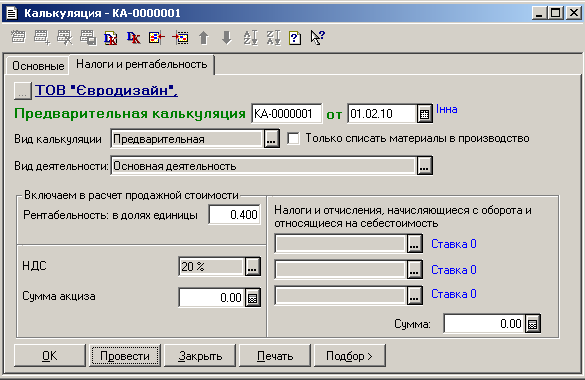This screenshot has height=380, width=585.
Task: Minimize the Калькуляция window
Action: coord(539,13)
